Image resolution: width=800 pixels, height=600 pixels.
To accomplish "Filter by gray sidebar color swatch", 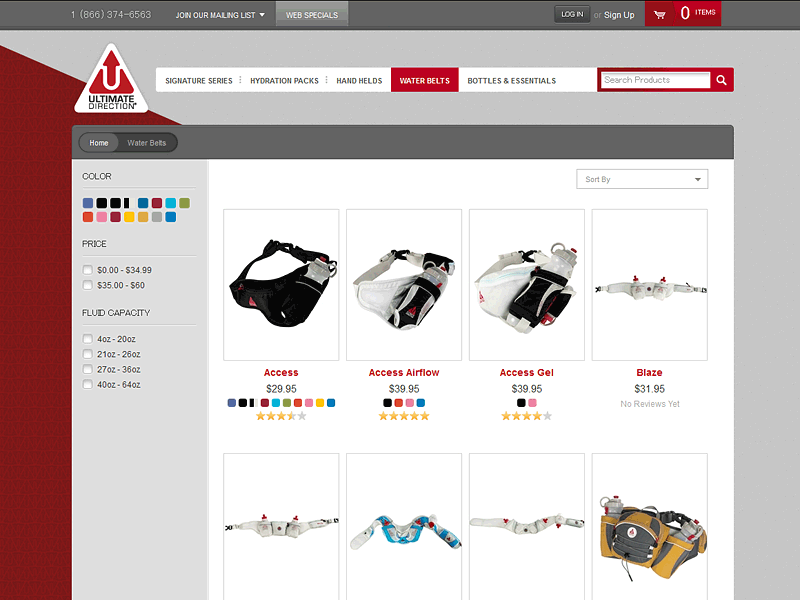I will 157,217.
